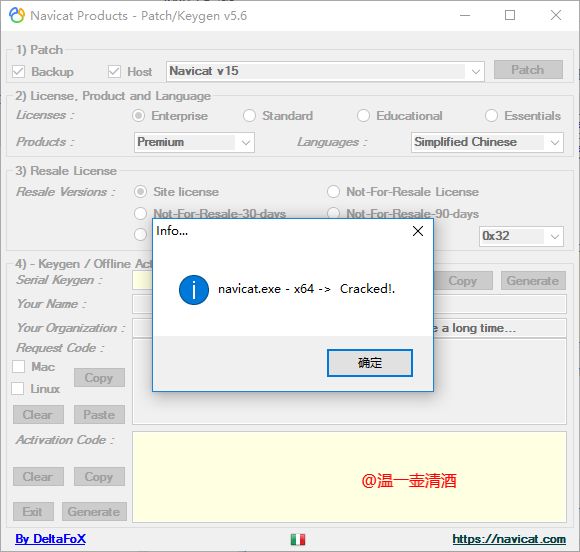The width and height of the screenshot is (580, 552).
Task: Click Copy button under Request Code
Action: 99,378
